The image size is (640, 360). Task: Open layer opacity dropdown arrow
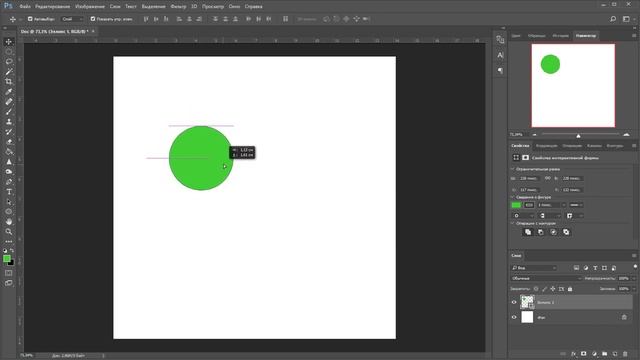click(633, 278)
